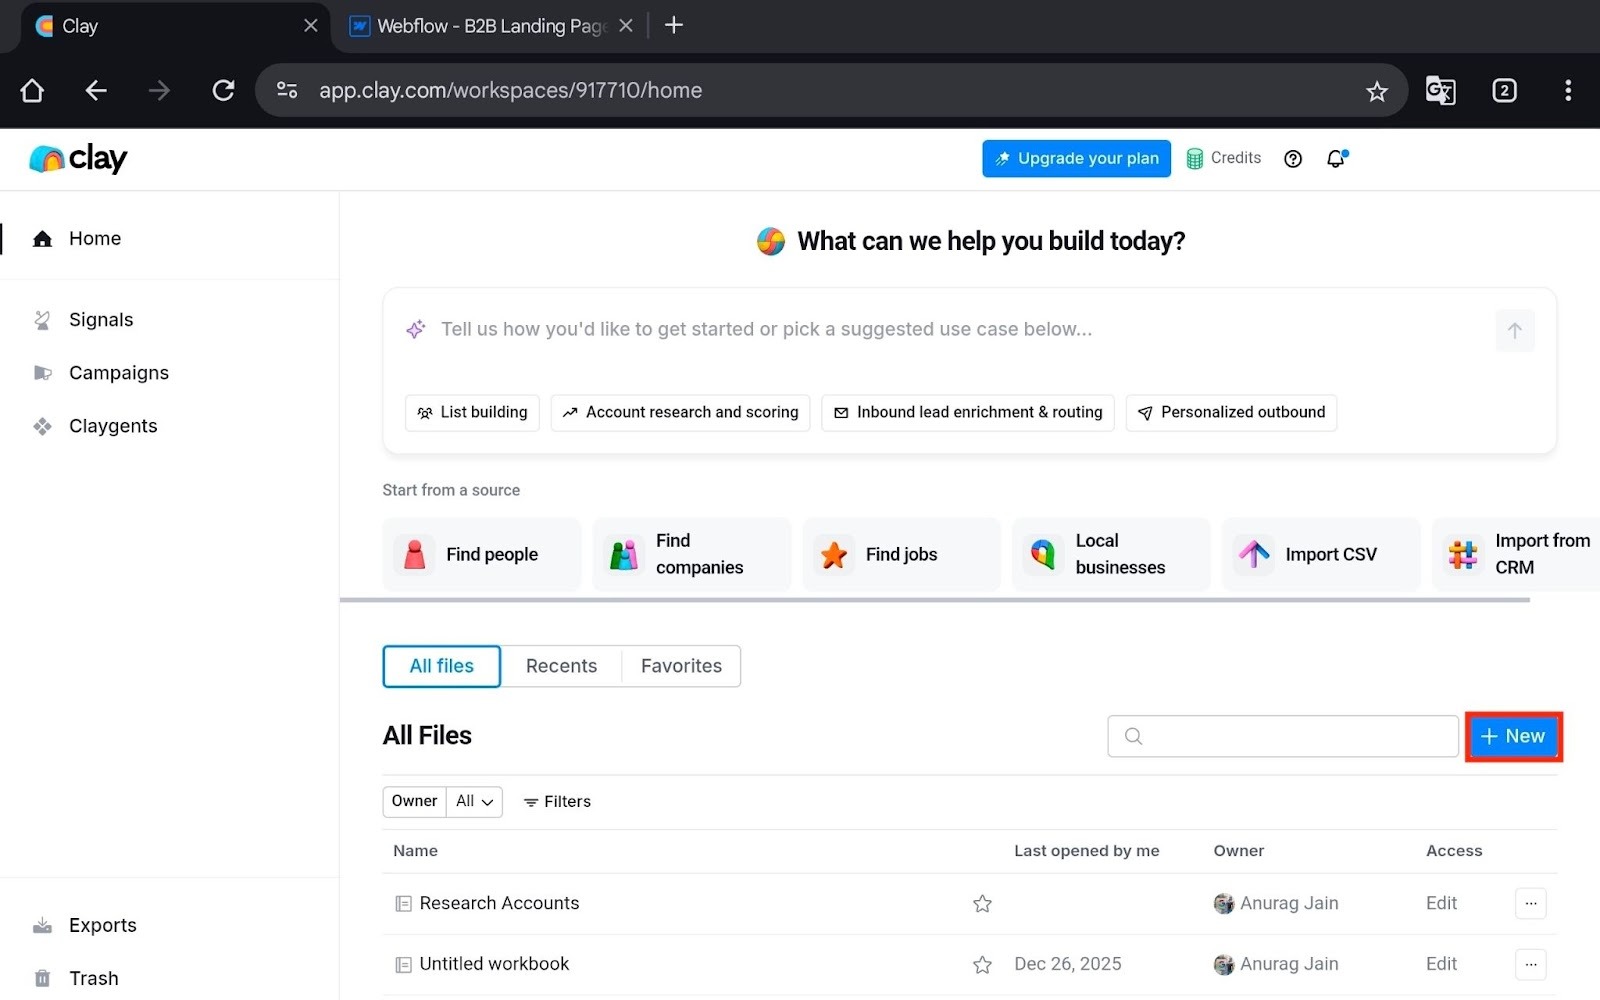Open a new browser tab
Viewport: 1600px width, 1000px height.
tap(674, 25)
